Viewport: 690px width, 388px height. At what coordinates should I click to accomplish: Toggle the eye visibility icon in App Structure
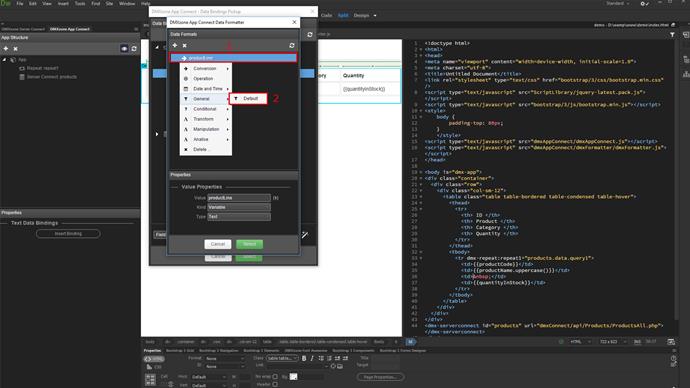(x=124, y=48)
